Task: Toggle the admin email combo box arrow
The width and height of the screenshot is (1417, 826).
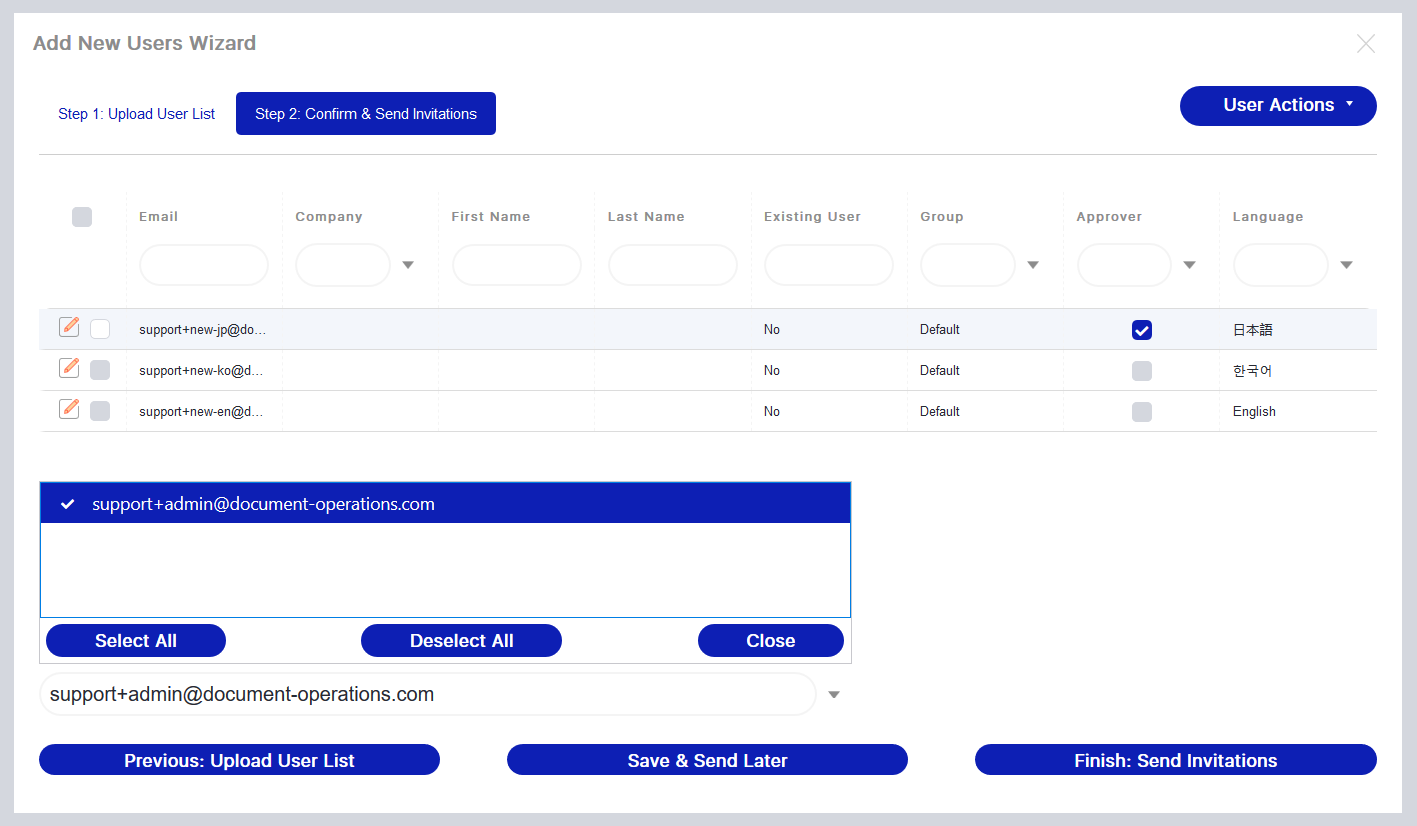Action: pyautogui.click(x=834, y=695)
